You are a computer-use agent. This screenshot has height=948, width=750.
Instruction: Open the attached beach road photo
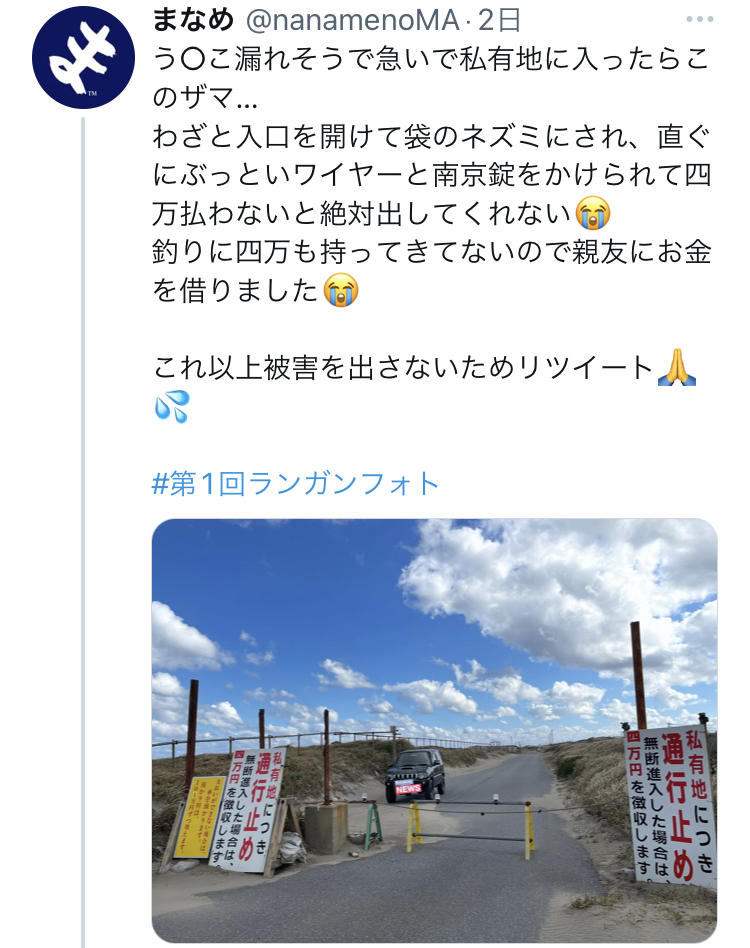click(434, 730)
